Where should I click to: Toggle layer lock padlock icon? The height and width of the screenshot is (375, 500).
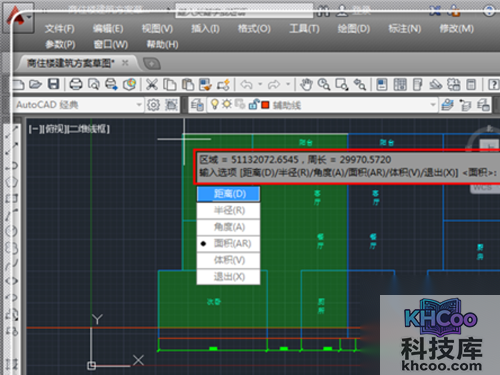pos(253,104)
